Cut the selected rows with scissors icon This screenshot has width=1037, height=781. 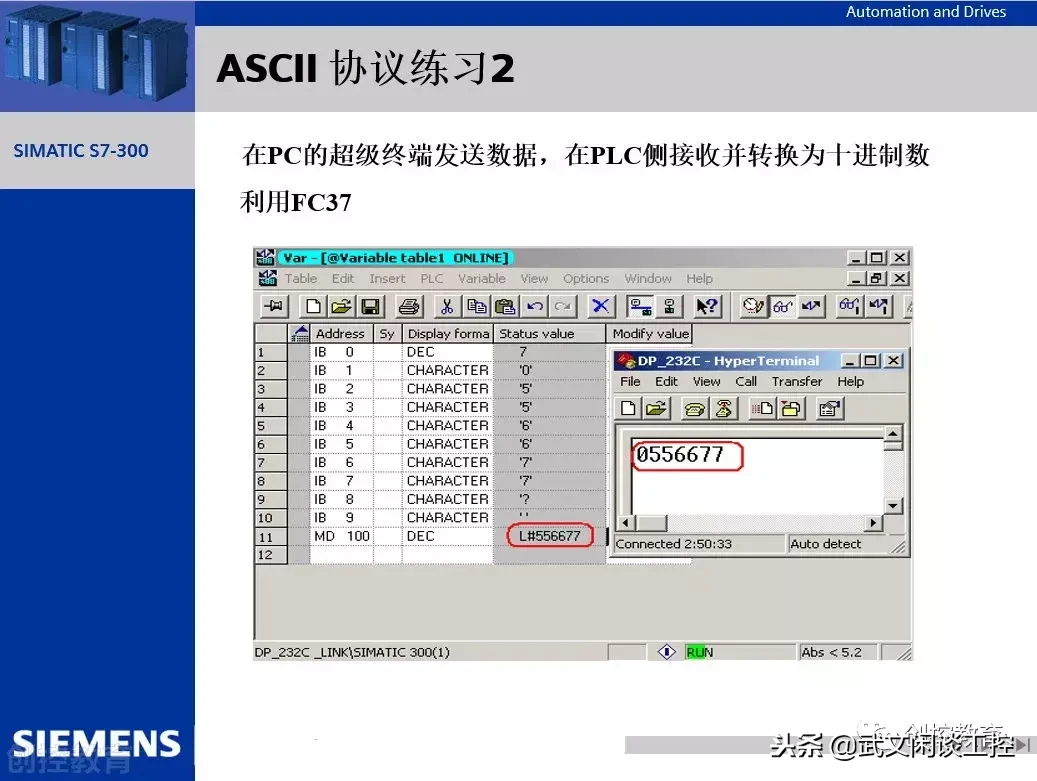[x=447, y=306]
